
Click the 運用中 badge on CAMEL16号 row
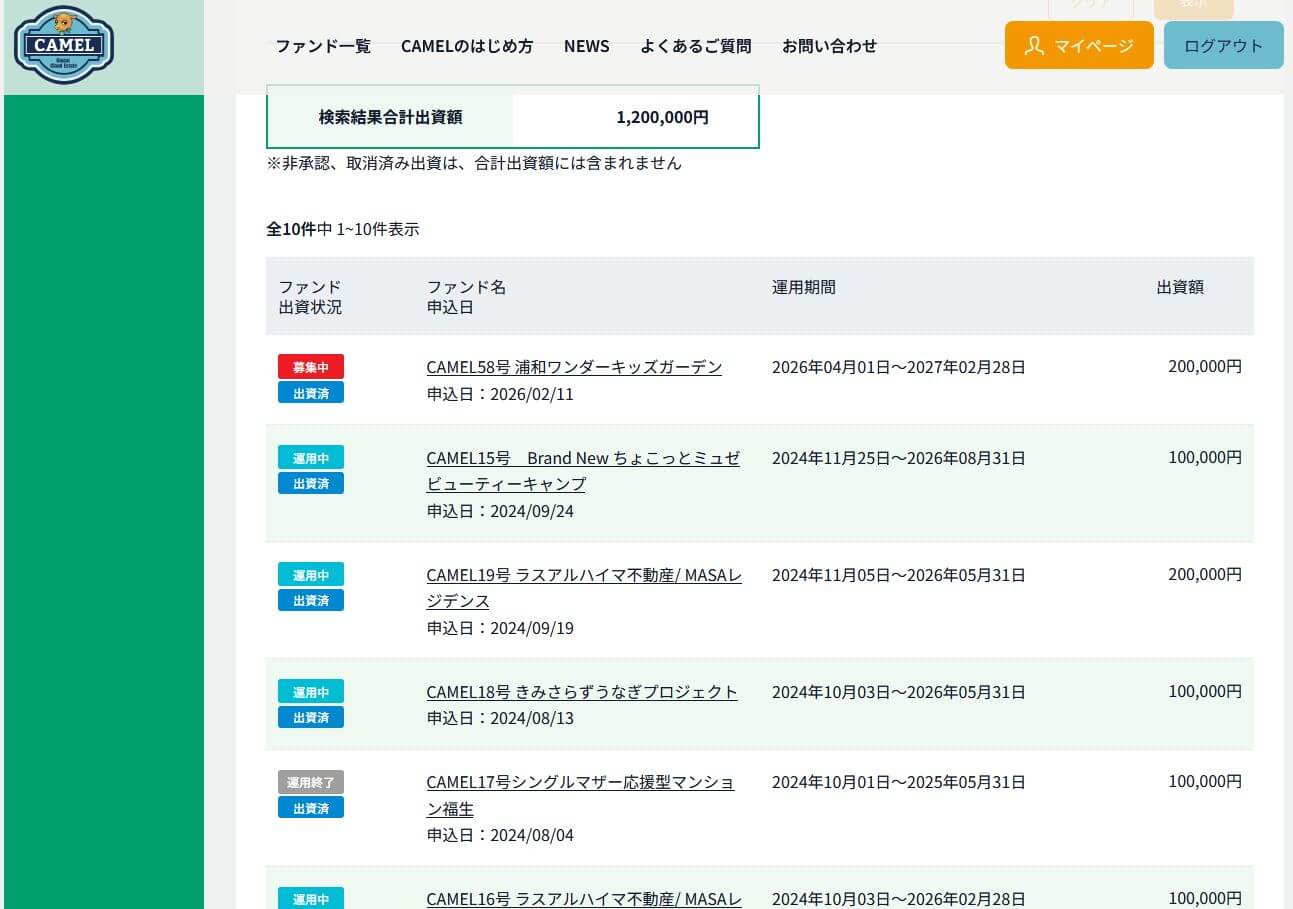(310, 899)
